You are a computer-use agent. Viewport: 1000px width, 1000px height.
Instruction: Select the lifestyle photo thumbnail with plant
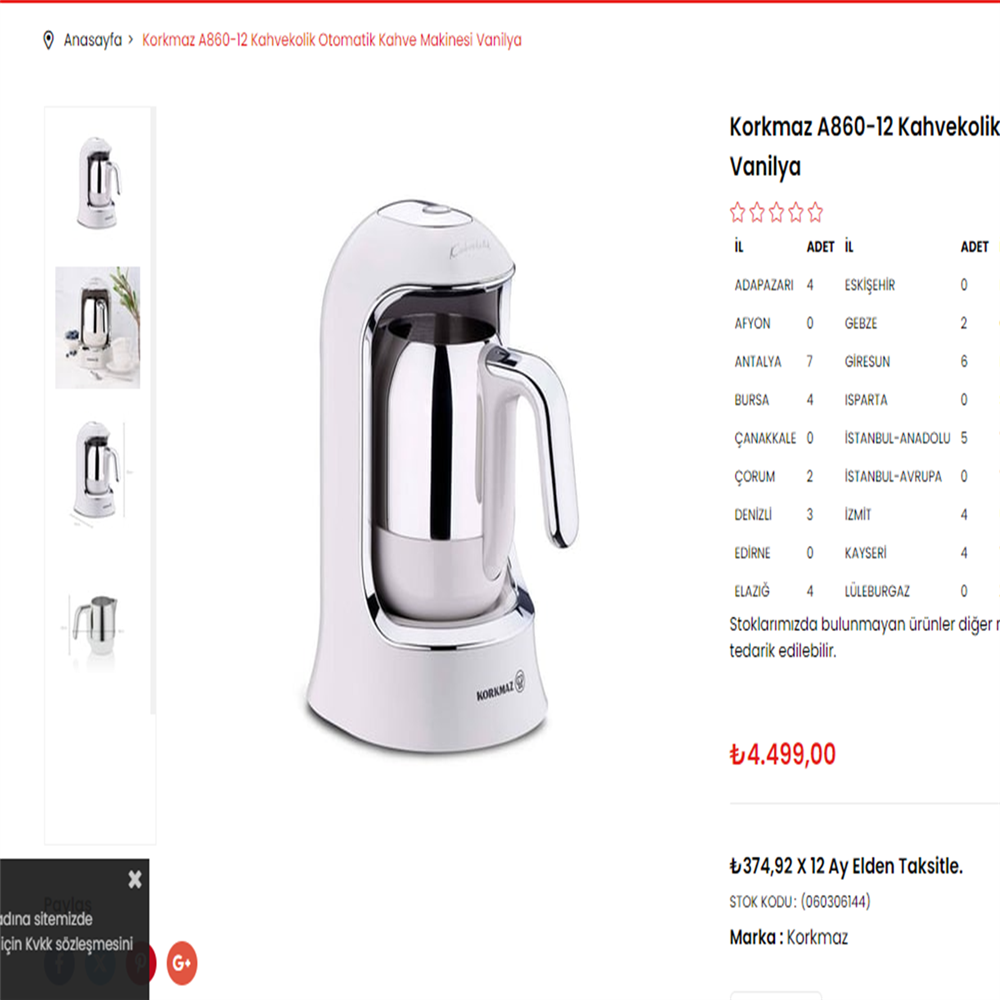click(98, 327)
